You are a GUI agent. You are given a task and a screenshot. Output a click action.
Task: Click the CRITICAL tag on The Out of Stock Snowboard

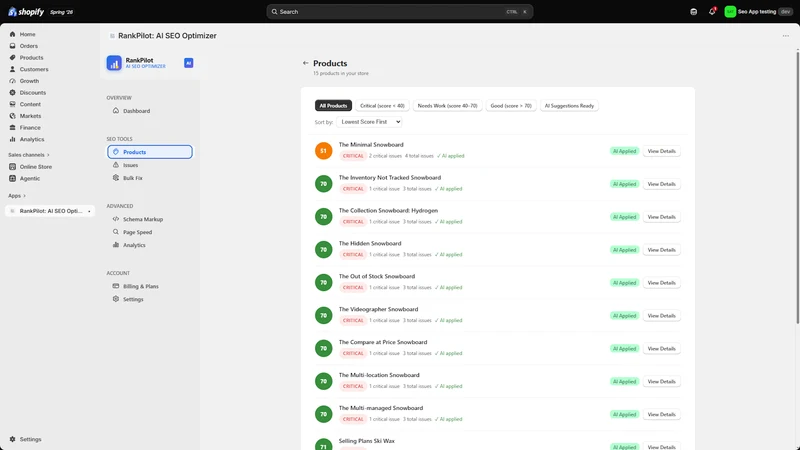(353, 288)
